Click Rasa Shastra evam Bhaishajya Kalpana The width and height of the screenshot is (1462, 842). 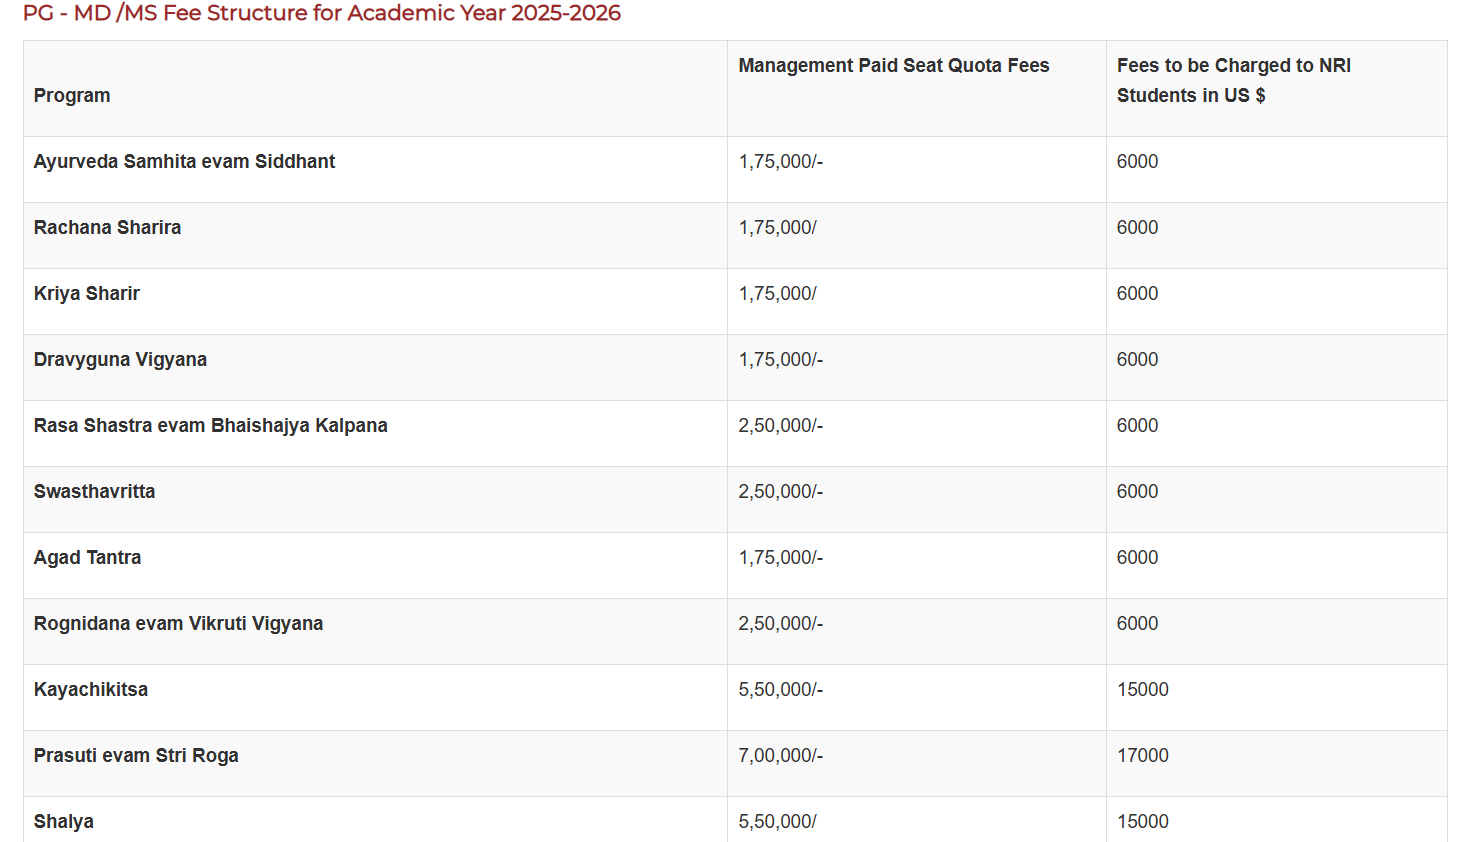(210, 426)
